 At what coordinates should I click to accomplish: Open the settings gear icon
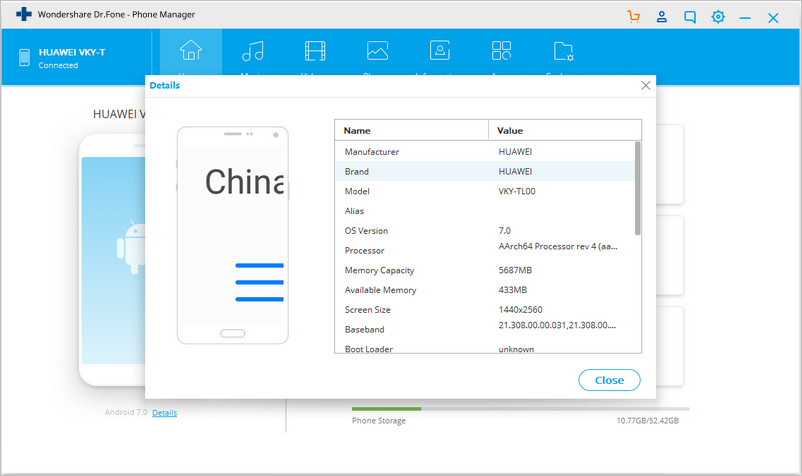point(718,17)
